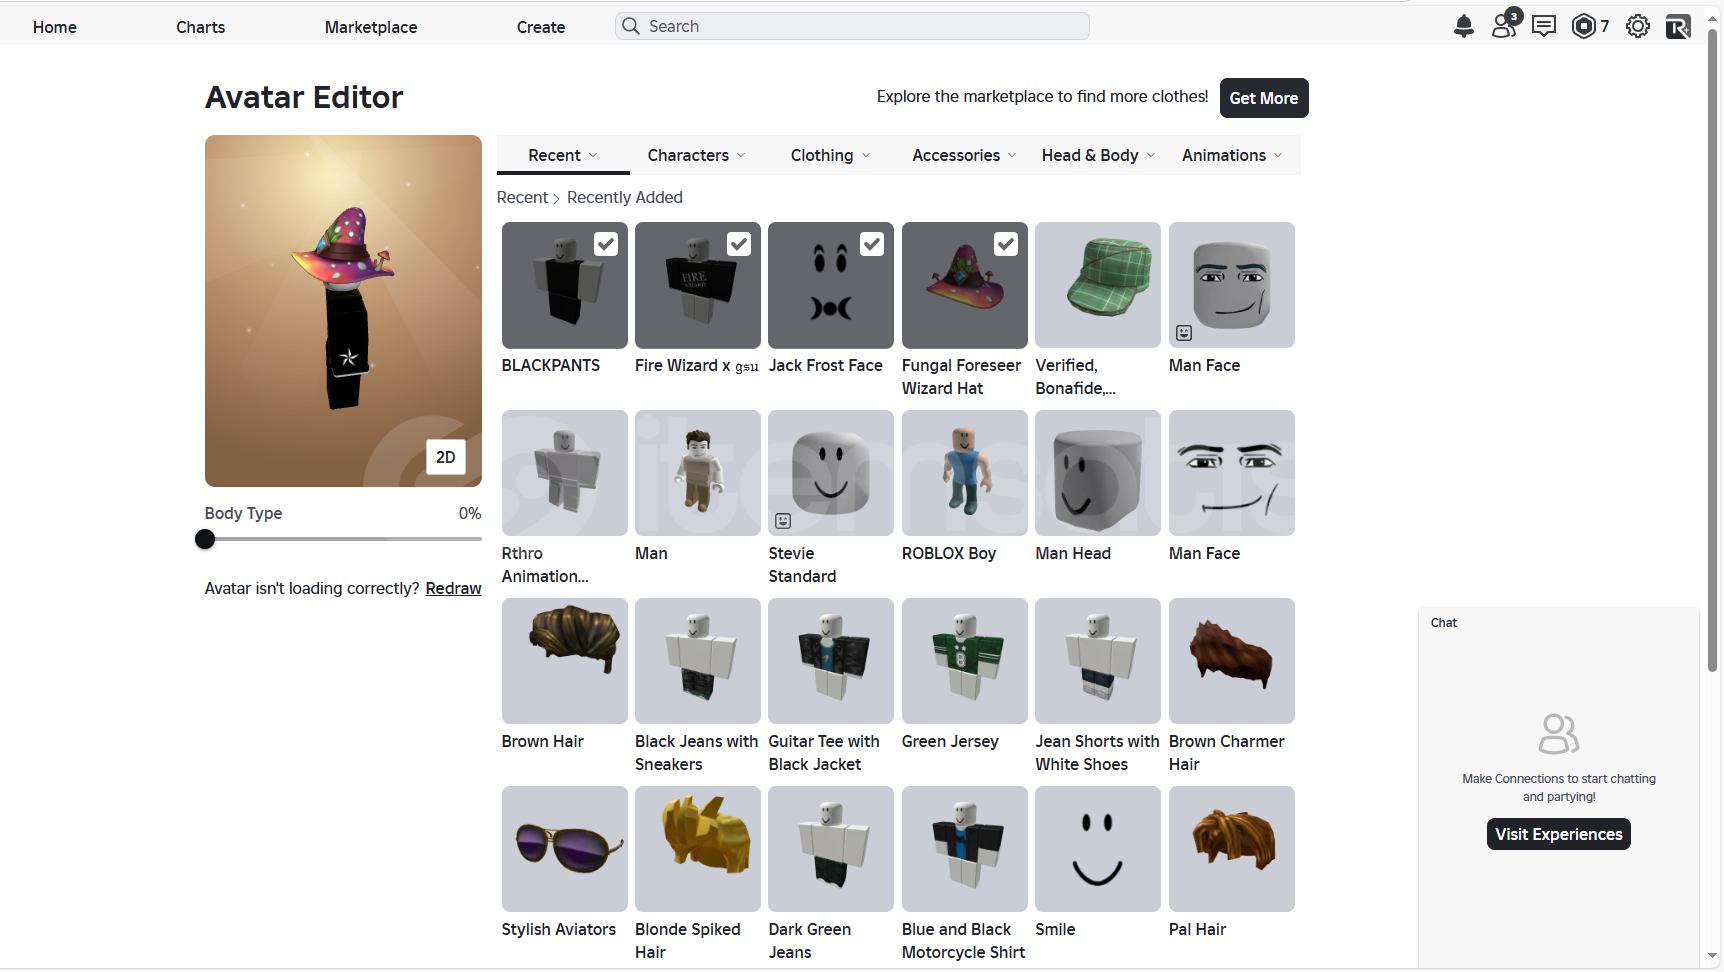Click the chat connections people icon
This screenshot has height=972, width=1724.
(1558, 733)
